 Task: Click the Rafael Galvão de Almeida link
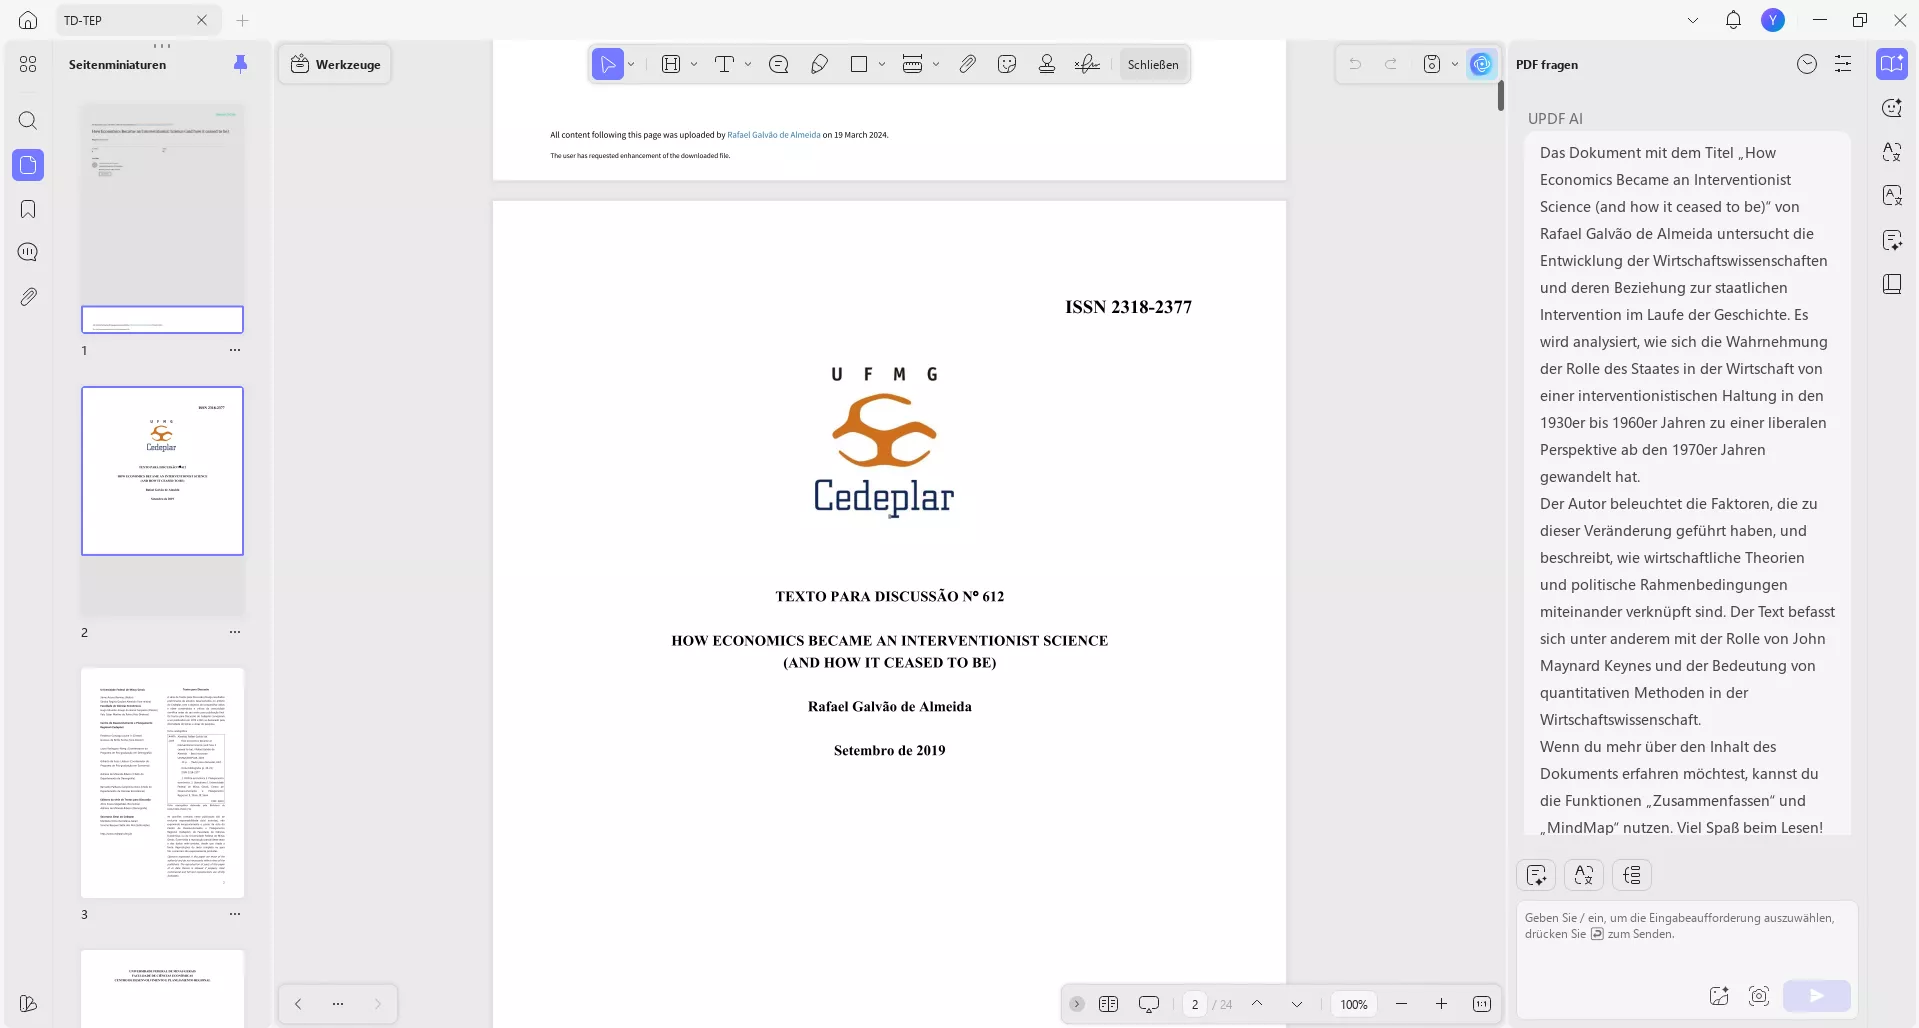774,134
